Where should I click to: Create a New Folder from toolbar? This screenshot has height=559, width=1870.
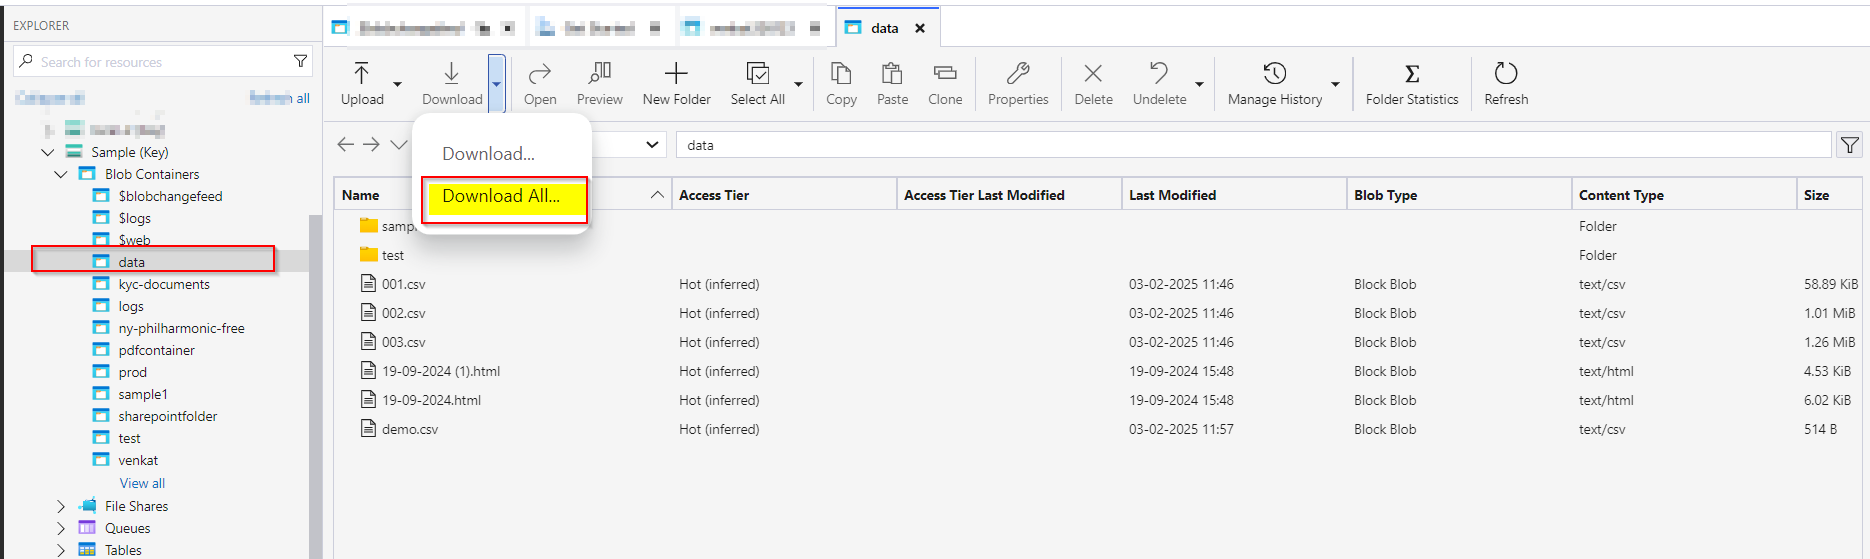676,83
